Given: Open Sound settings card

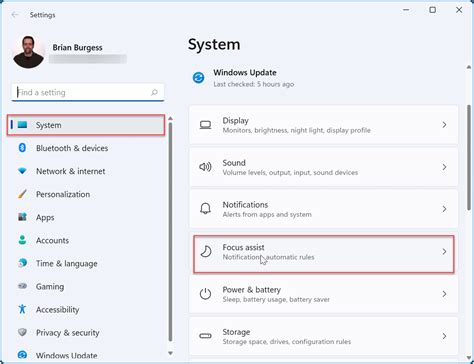Looking at the screenshot, I should tap(323, 167).
